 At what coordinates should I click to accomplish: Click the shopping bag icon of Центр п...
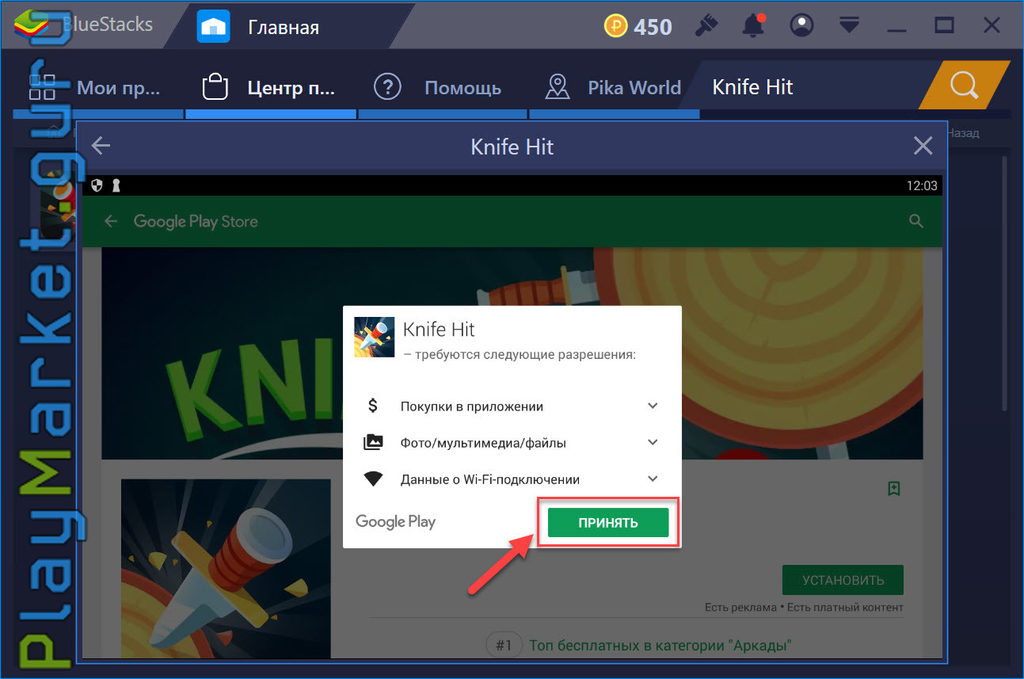point(215,86)
